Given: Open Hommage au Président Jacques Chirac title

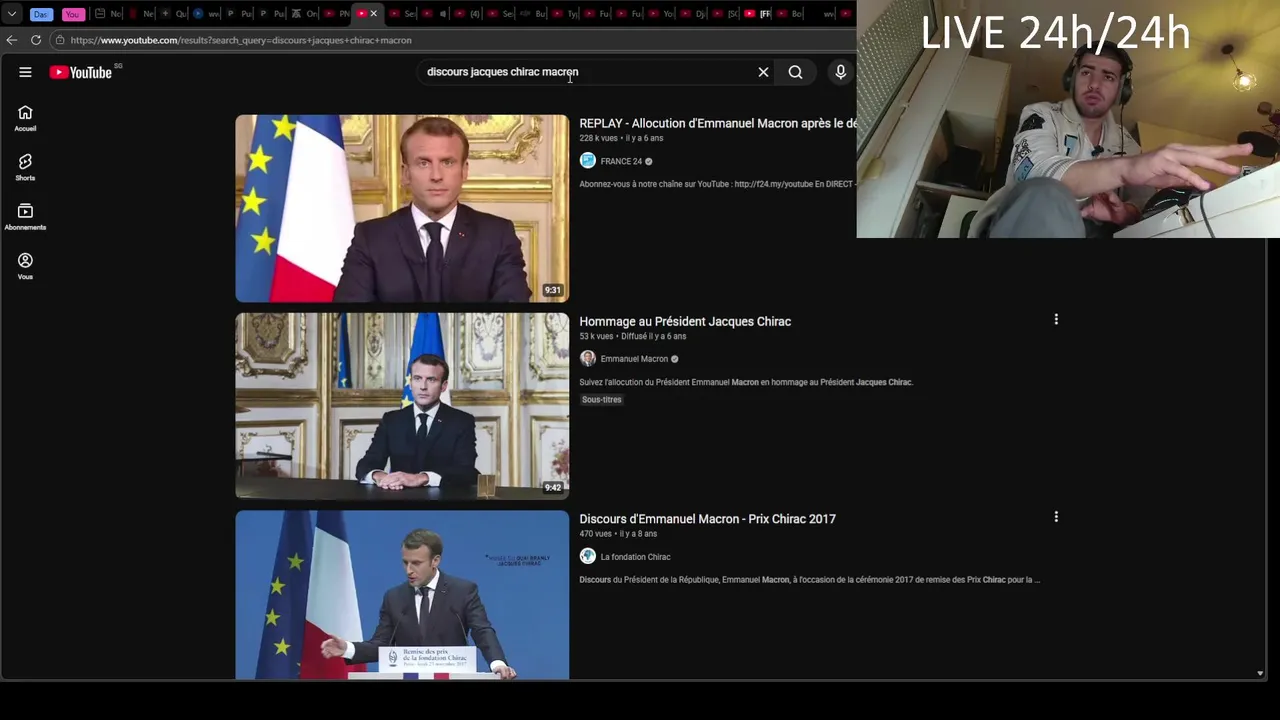Looking at the screenshot, I should [x=685, y=322].
